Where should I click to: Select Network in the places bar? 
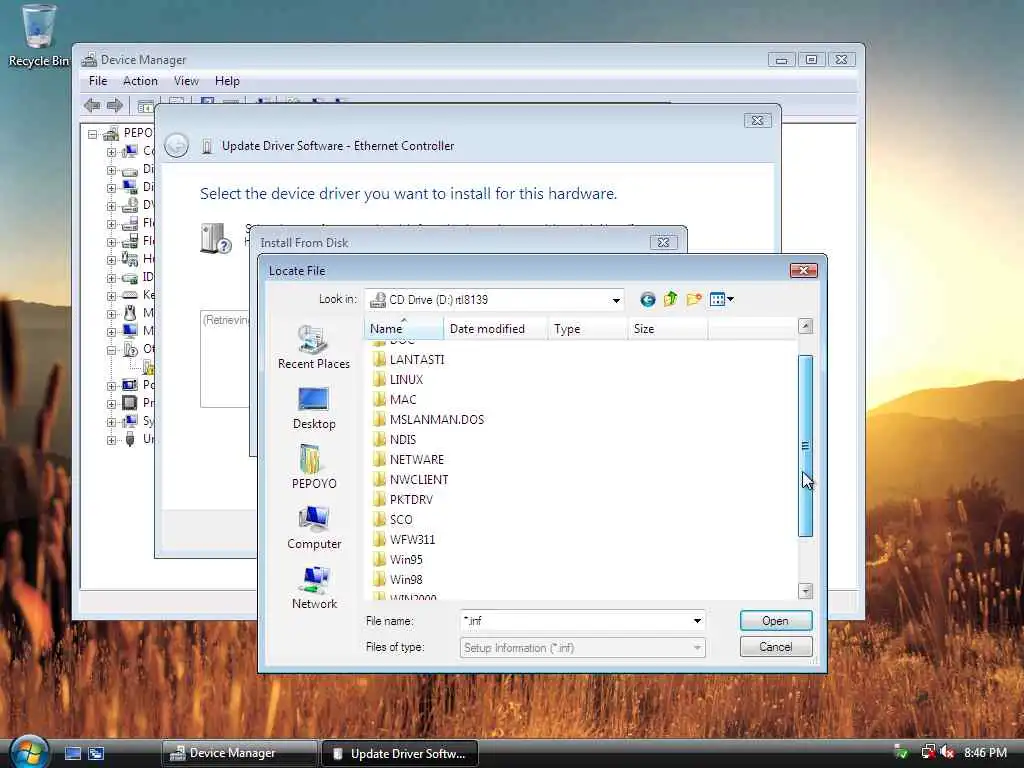click(314, 588)
